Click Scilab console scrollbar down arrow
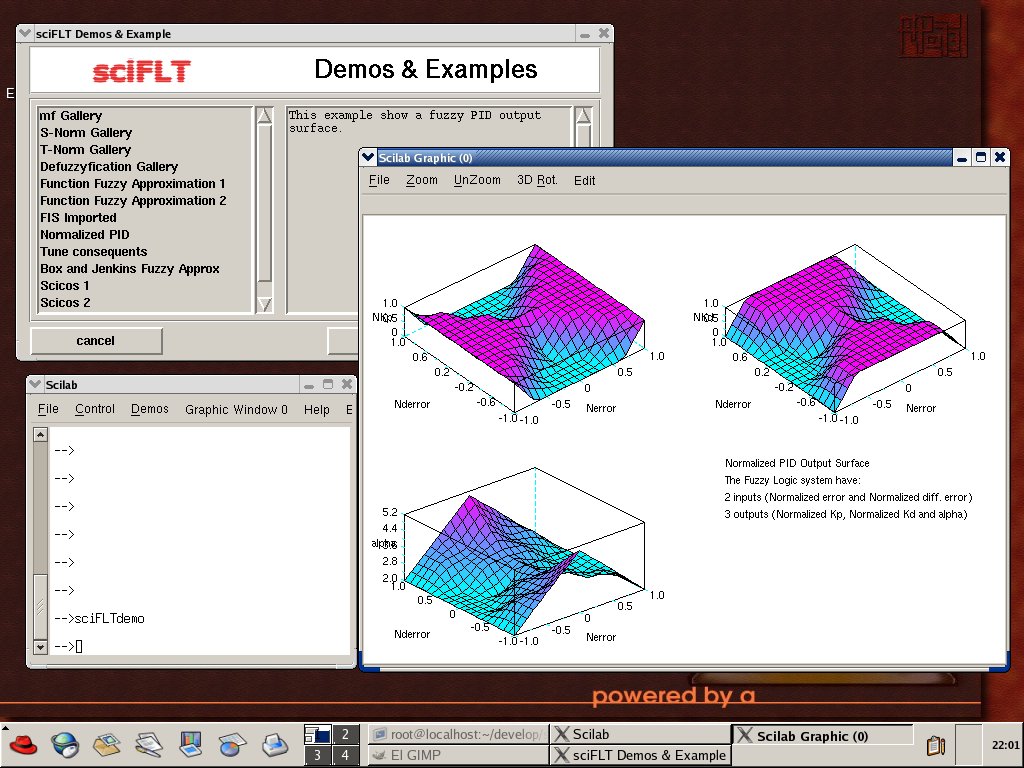This screenshot has width=1024, height=768. [40, 647]
